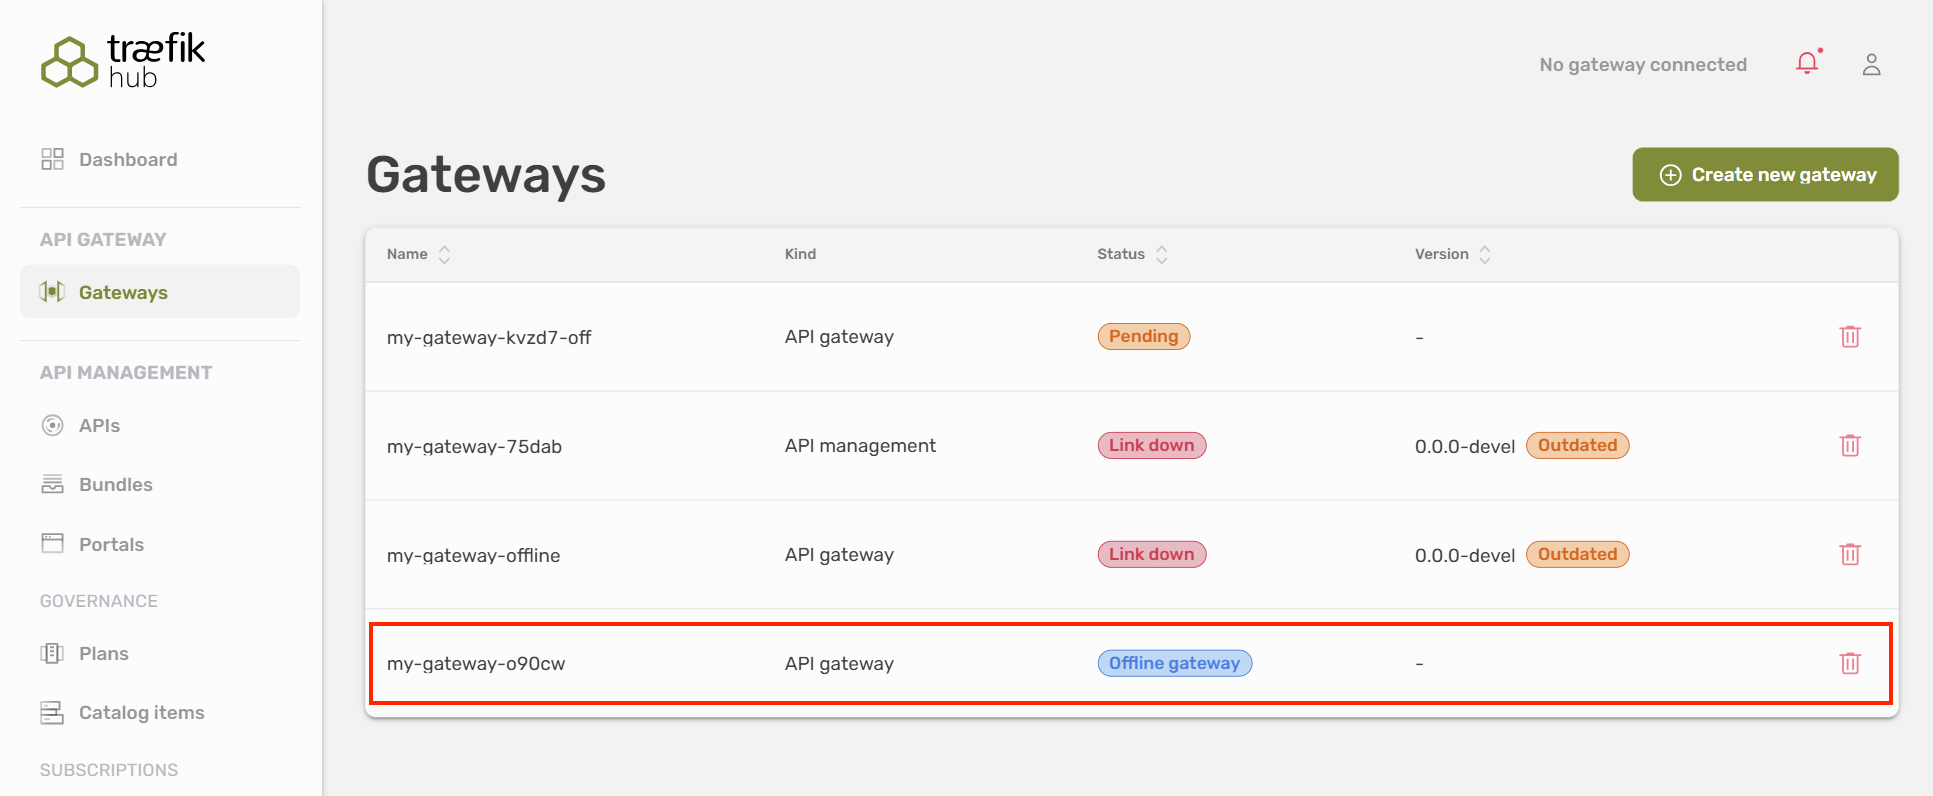Viewport: 1933px width, 796px height.
Task: Remove my-gateway-o90cw with its trash icon
Action: pos(1849,663)
